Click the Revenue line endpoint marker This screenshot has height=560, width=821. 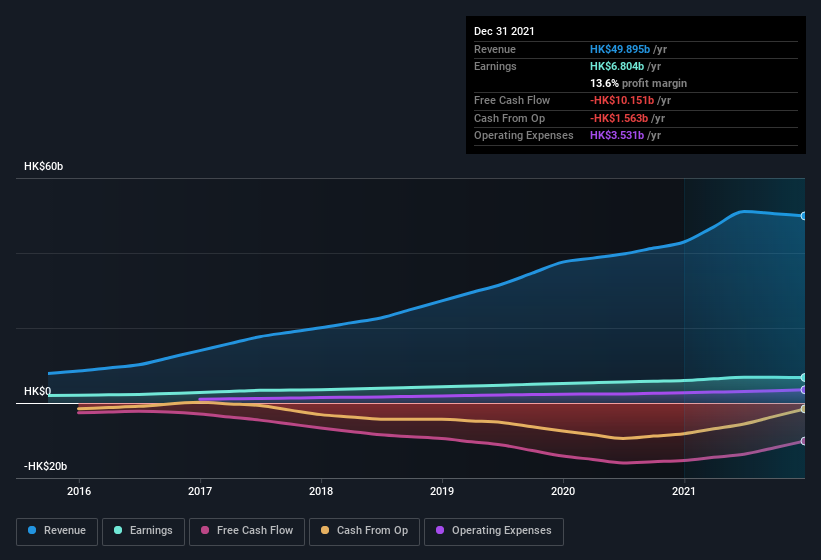point(803,216)
